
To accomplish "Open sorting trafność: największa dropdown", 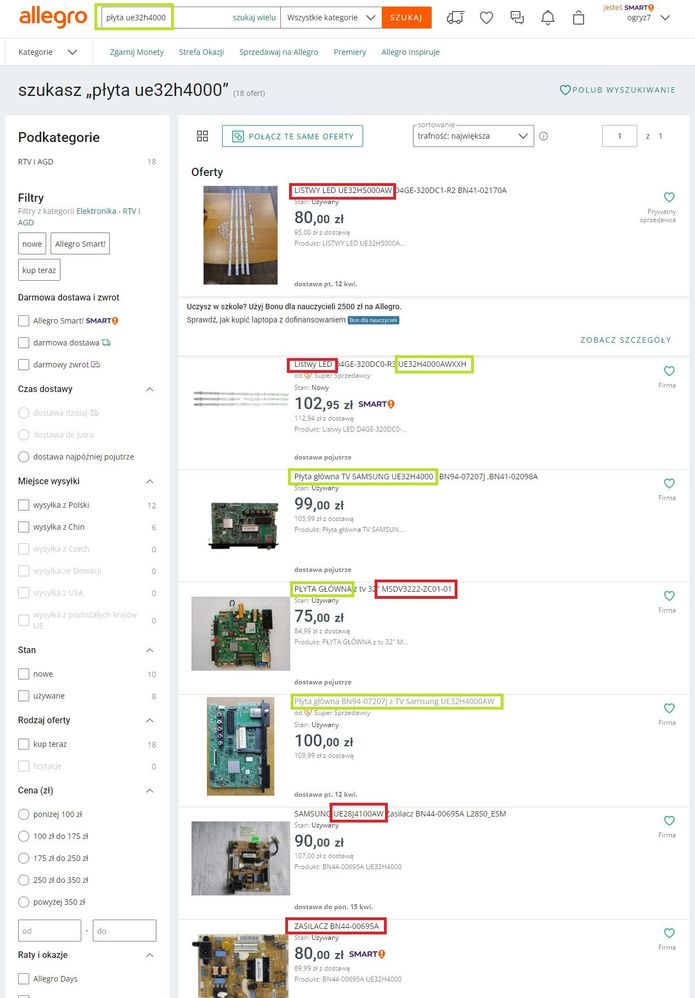I will 473,136.
